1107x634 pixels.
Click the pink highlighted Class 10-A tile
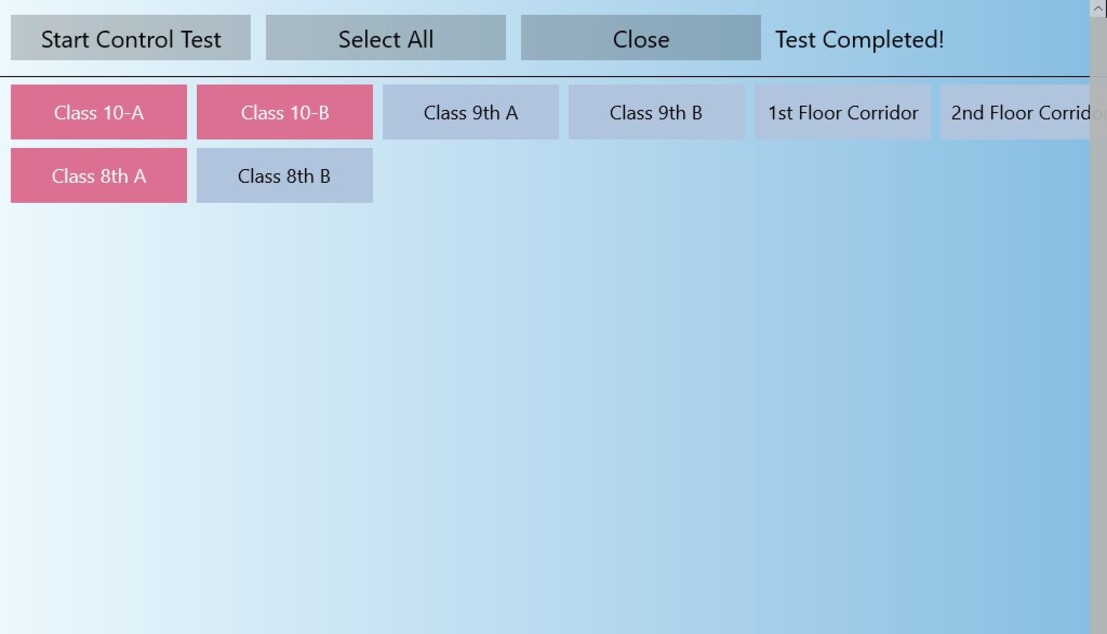pyautogui.click(x=99, y=112)
